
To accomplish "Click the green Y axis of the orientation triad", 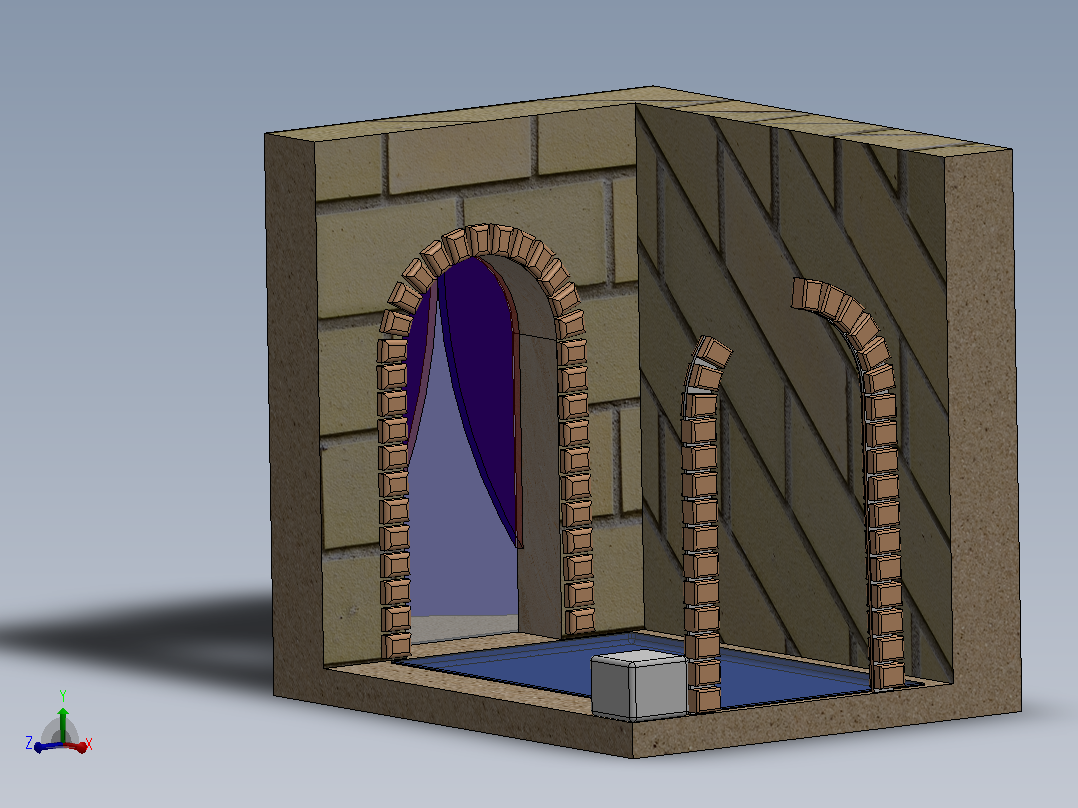I will [63, 724].
